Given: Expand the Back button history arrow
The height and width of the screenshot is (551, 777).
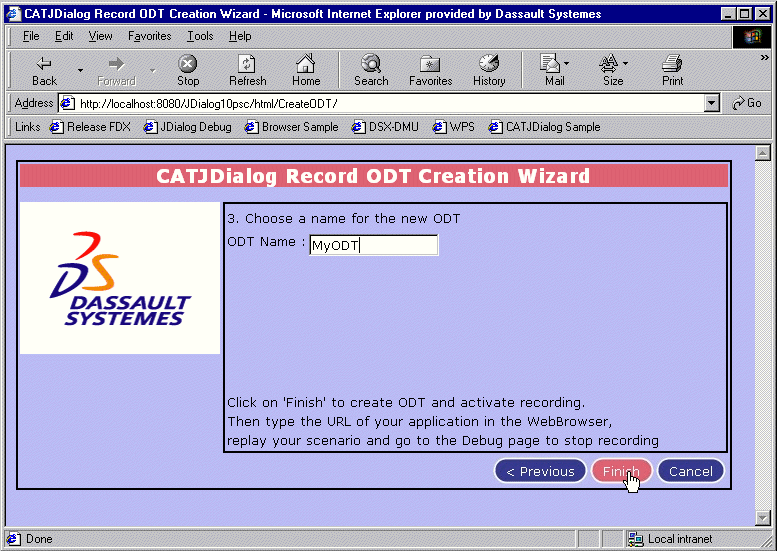Looking at the screenshot, I should (x=80, y=71).
